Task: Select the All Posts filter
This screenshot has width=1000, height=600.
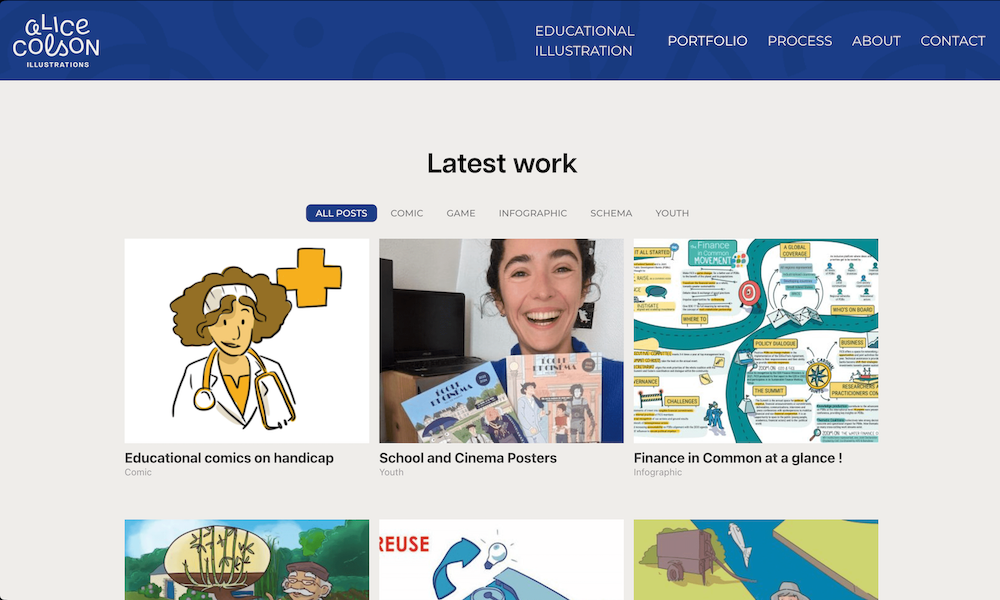Action: pyautogui.click(x=341, y=213)
